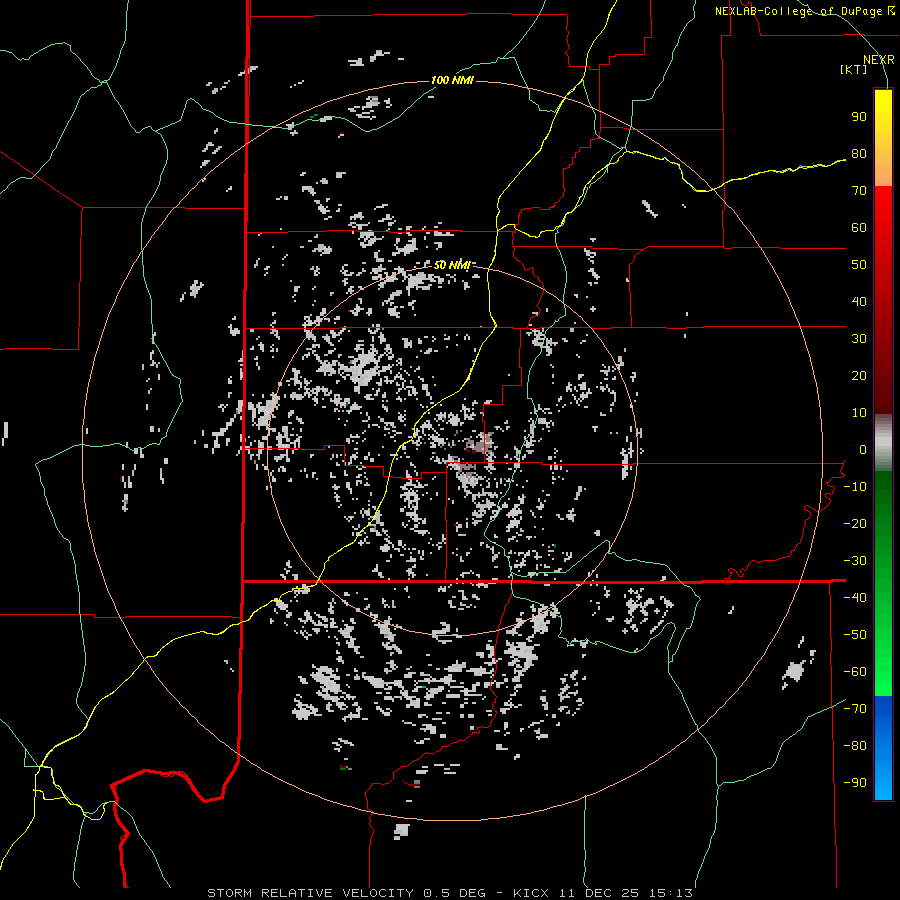Click the bright green segment of the color bar
The image size is (900, 900).
click(x=883, y=584)
